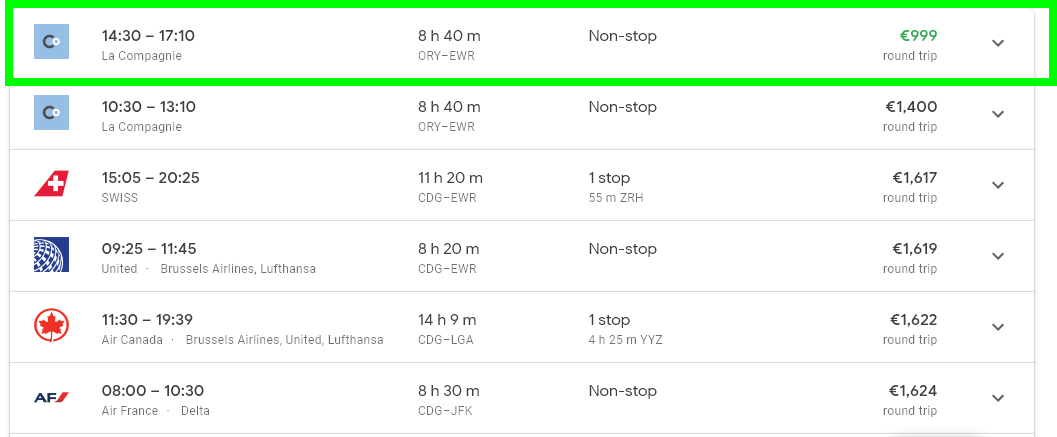Click the SWISS airline logo
Image resolution: width=1057 pixels, height=437 pixels.
point(51,183)
